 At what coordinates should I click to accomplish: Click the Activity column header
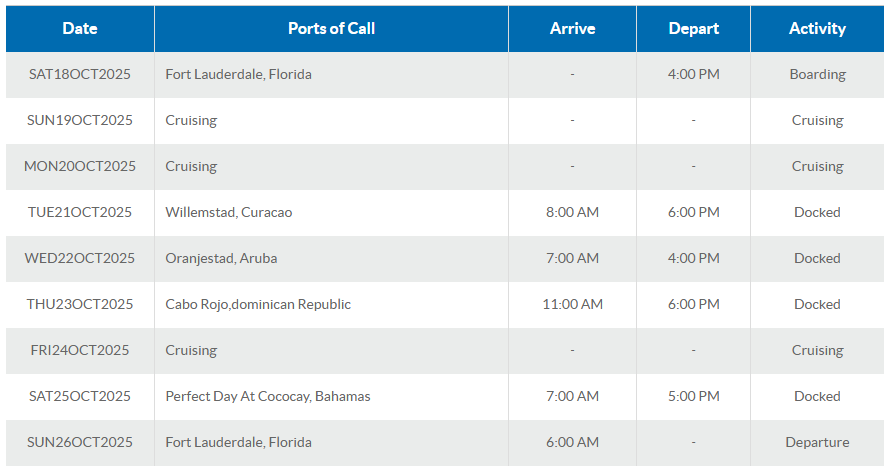point(817,29)
